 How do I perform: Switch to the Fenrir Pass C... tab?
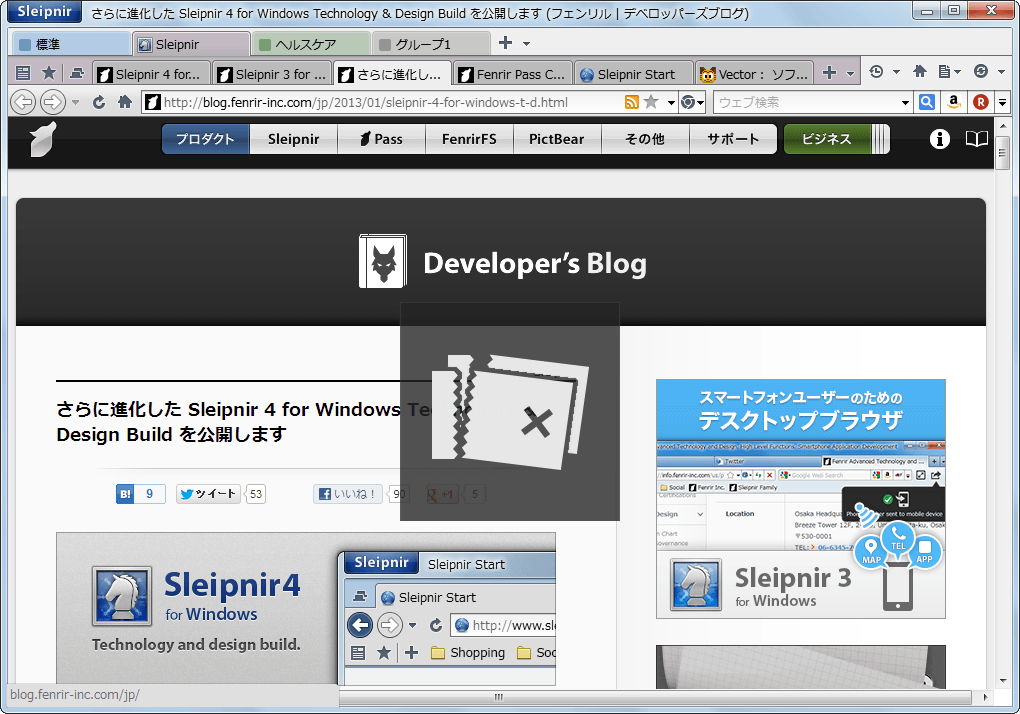513,74
